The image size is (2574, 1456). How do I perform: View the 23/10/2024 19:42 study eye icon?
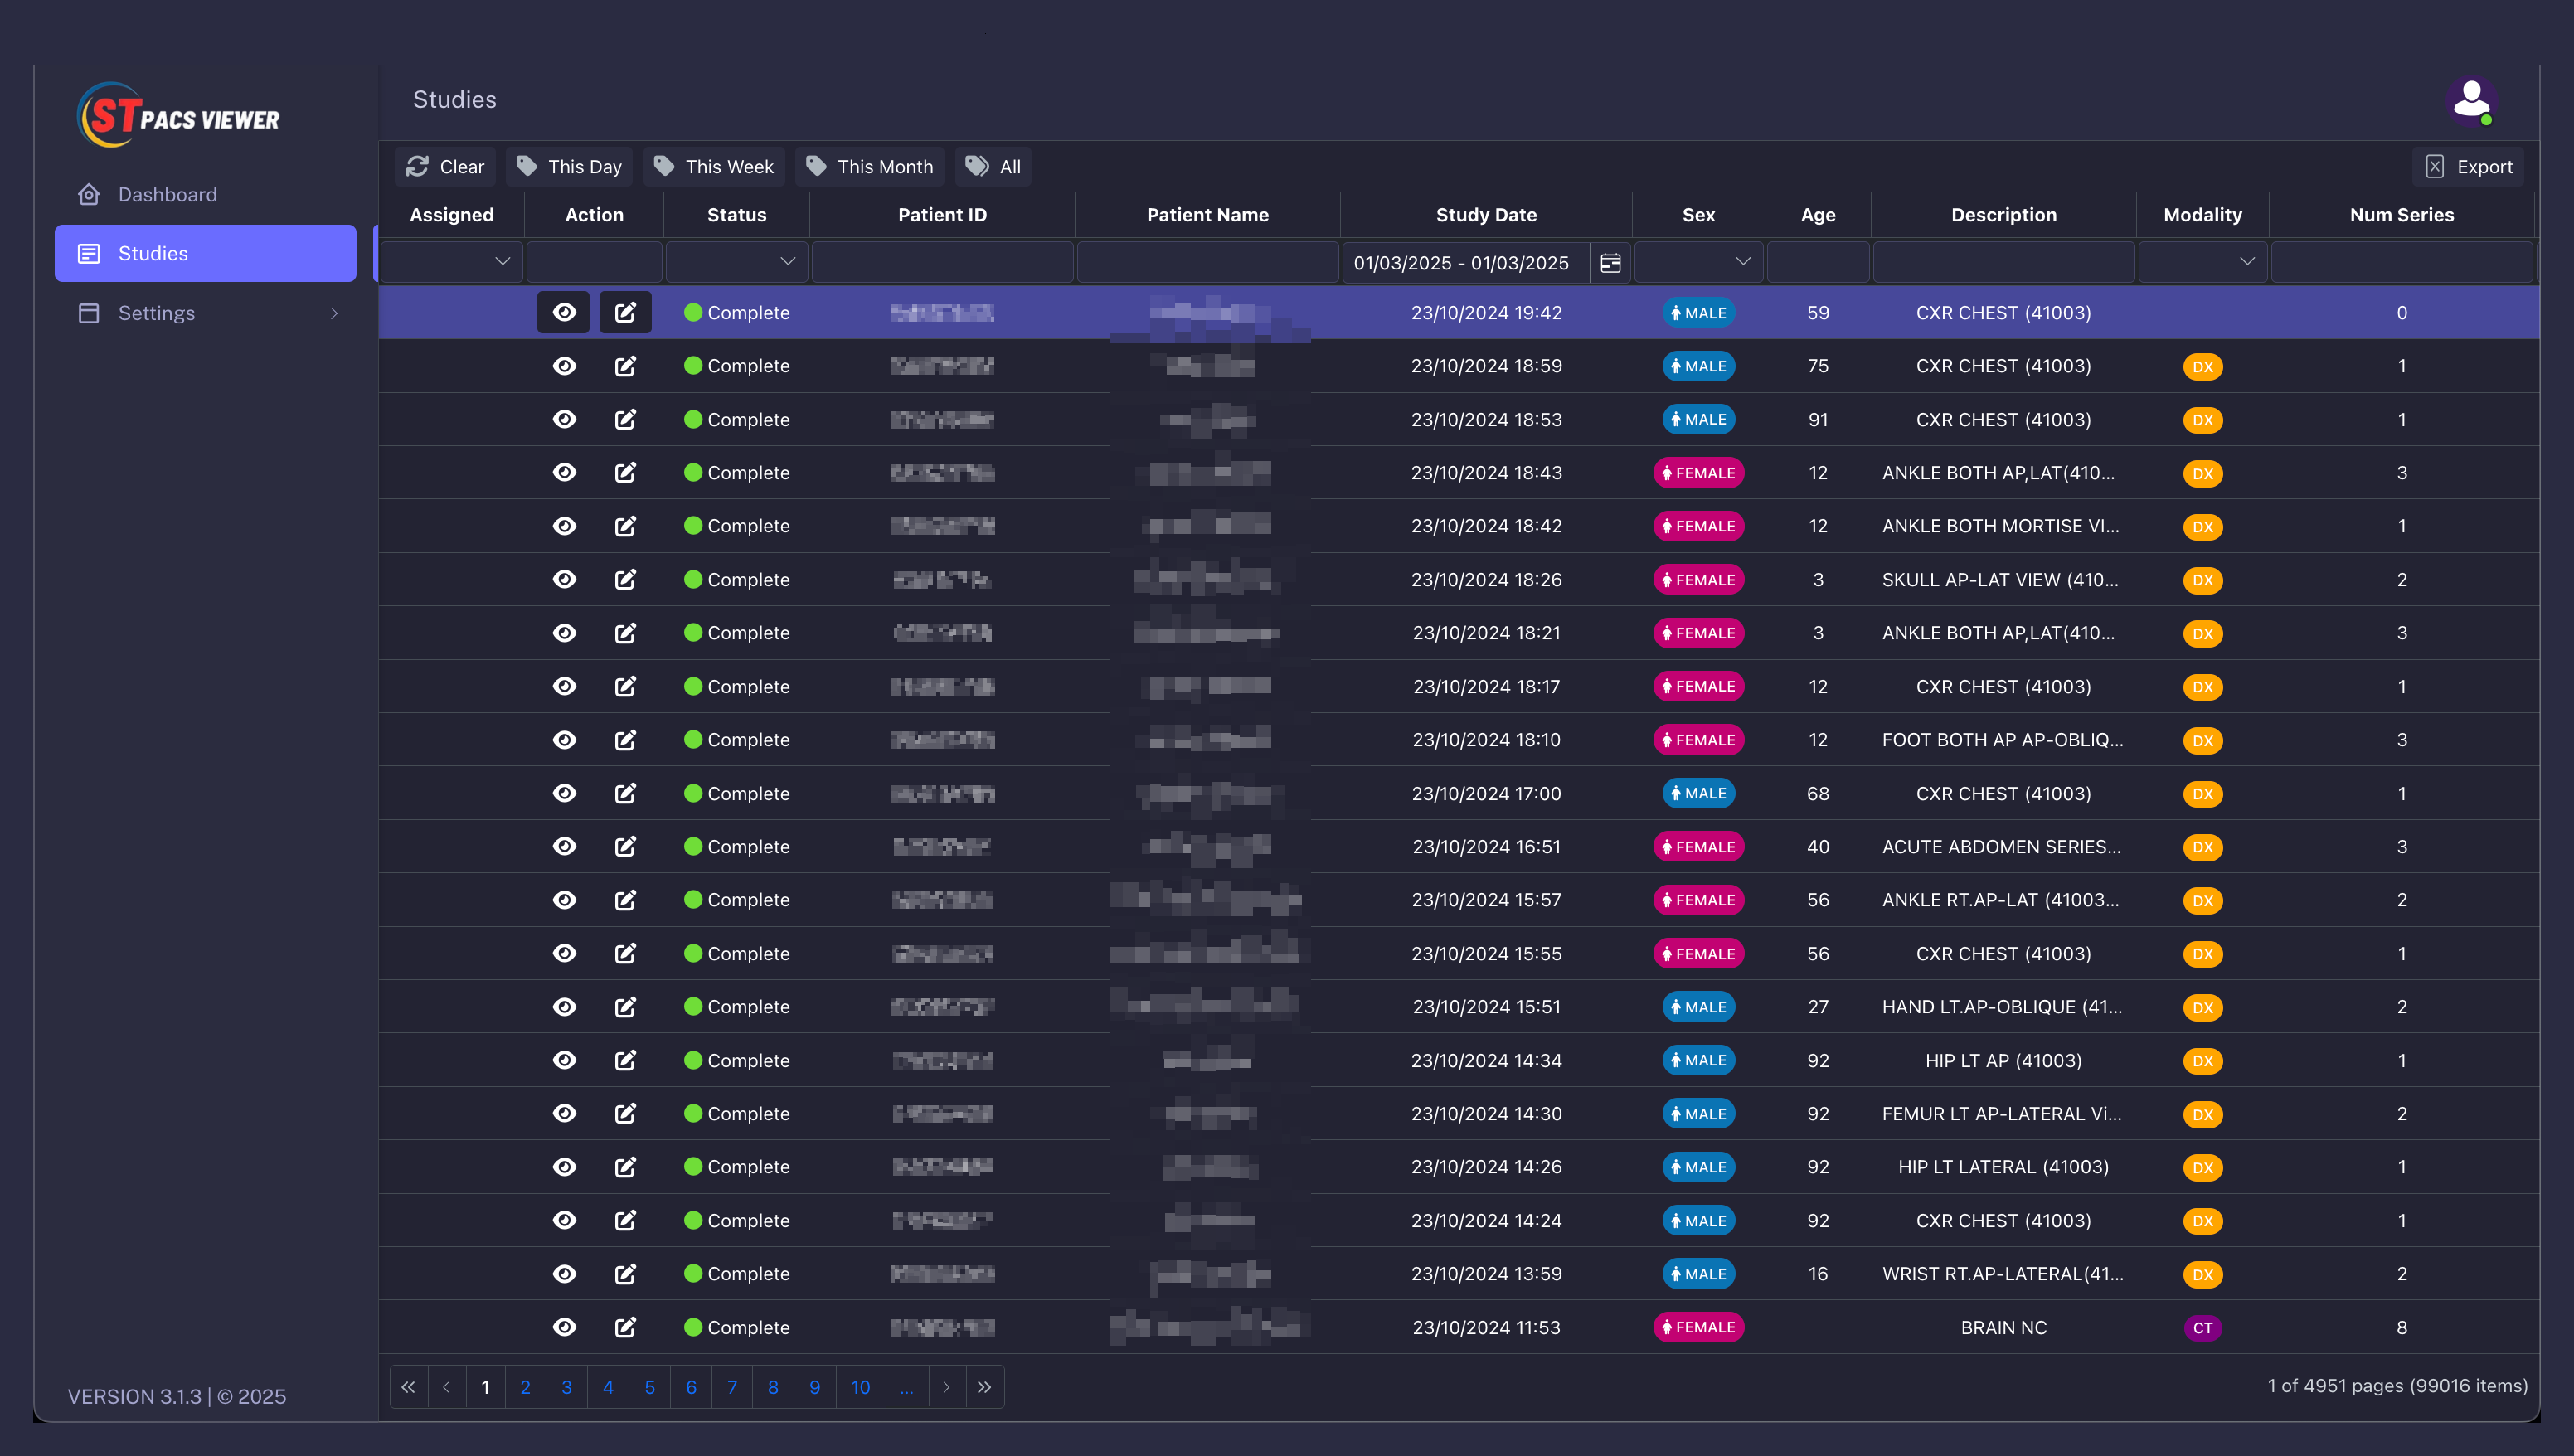pos(564,312)
